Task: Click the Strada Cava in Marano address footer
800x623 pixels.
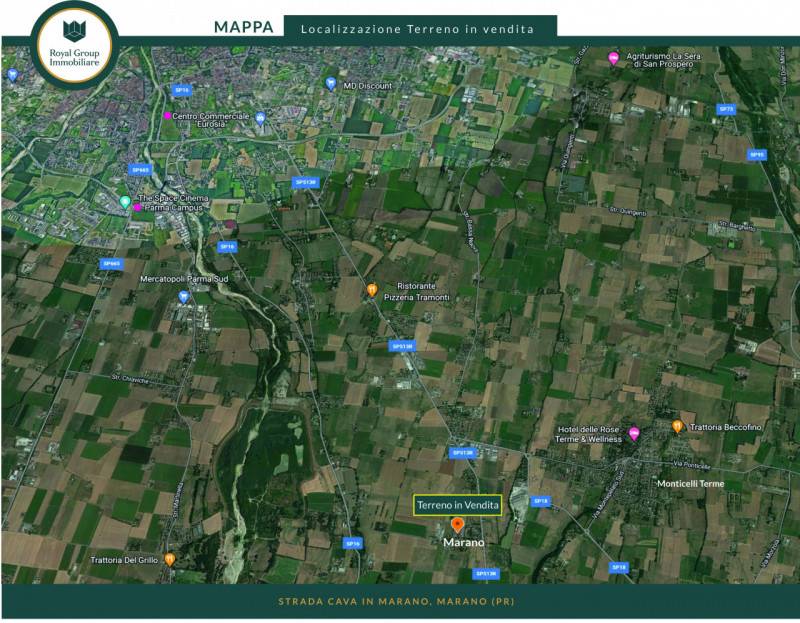Action: [x=396, y=602]
